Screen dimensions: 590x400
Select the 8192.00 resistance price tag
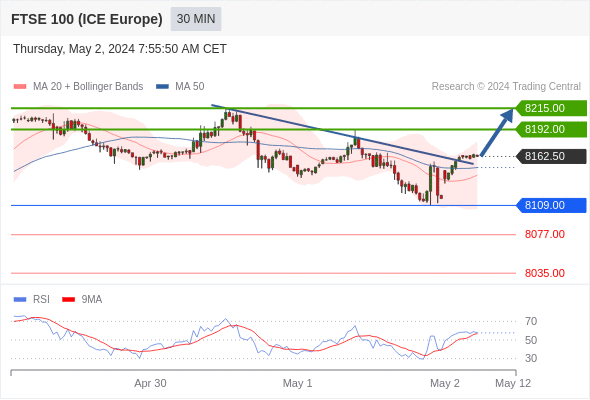[551, 129]
